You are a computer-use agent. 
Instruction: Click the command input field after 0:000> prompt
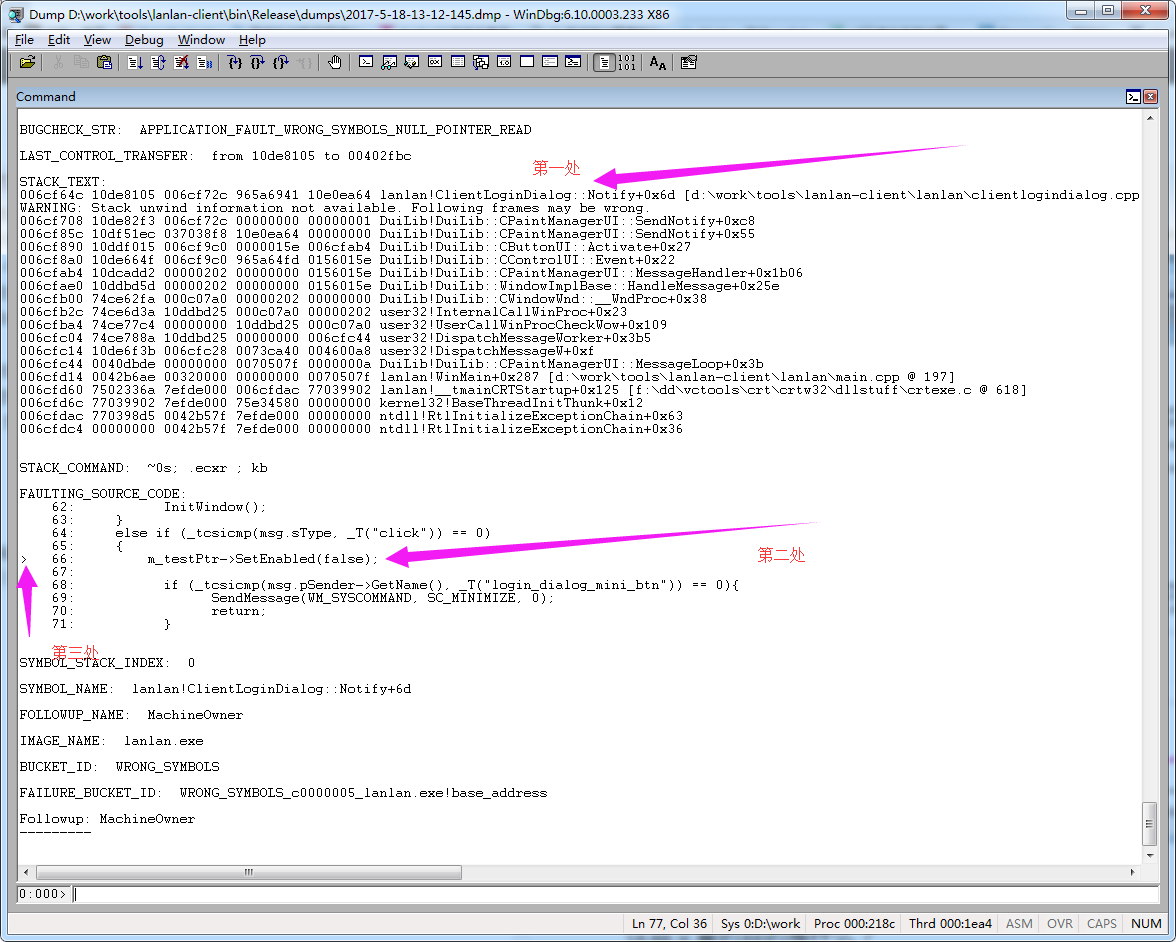(x=600, y=894)
